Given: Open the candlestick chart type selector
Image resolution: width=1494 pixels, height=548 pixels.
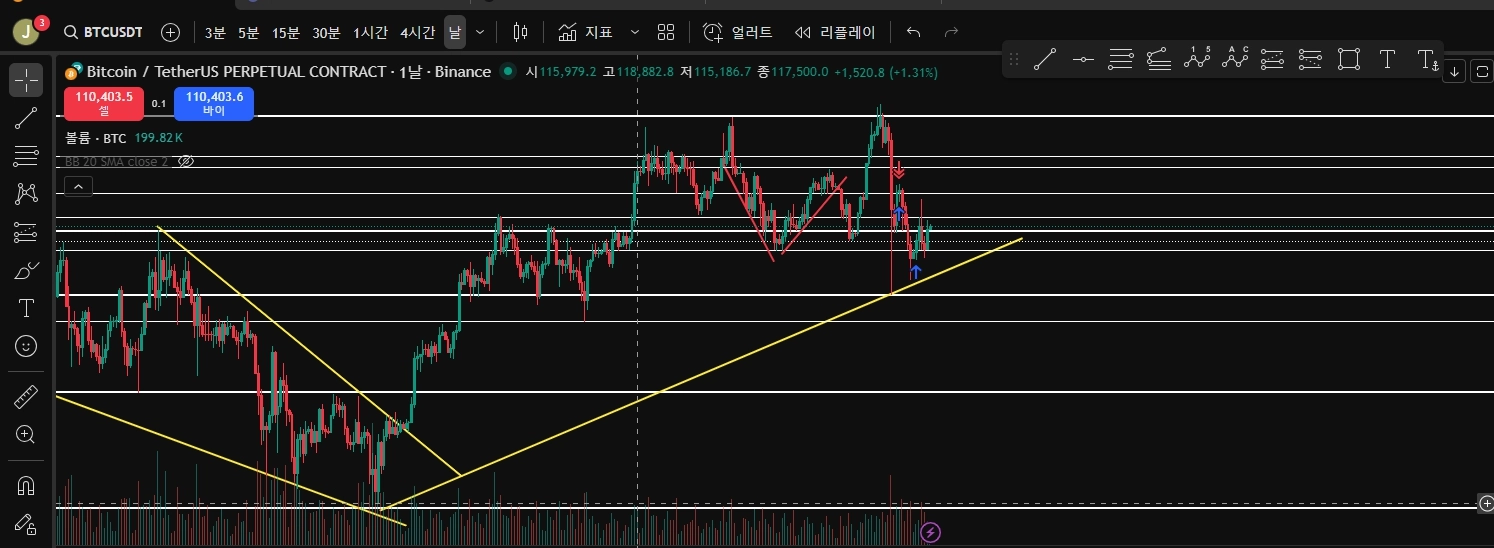Looking at the screenshot, I should [x=519, y=32].
